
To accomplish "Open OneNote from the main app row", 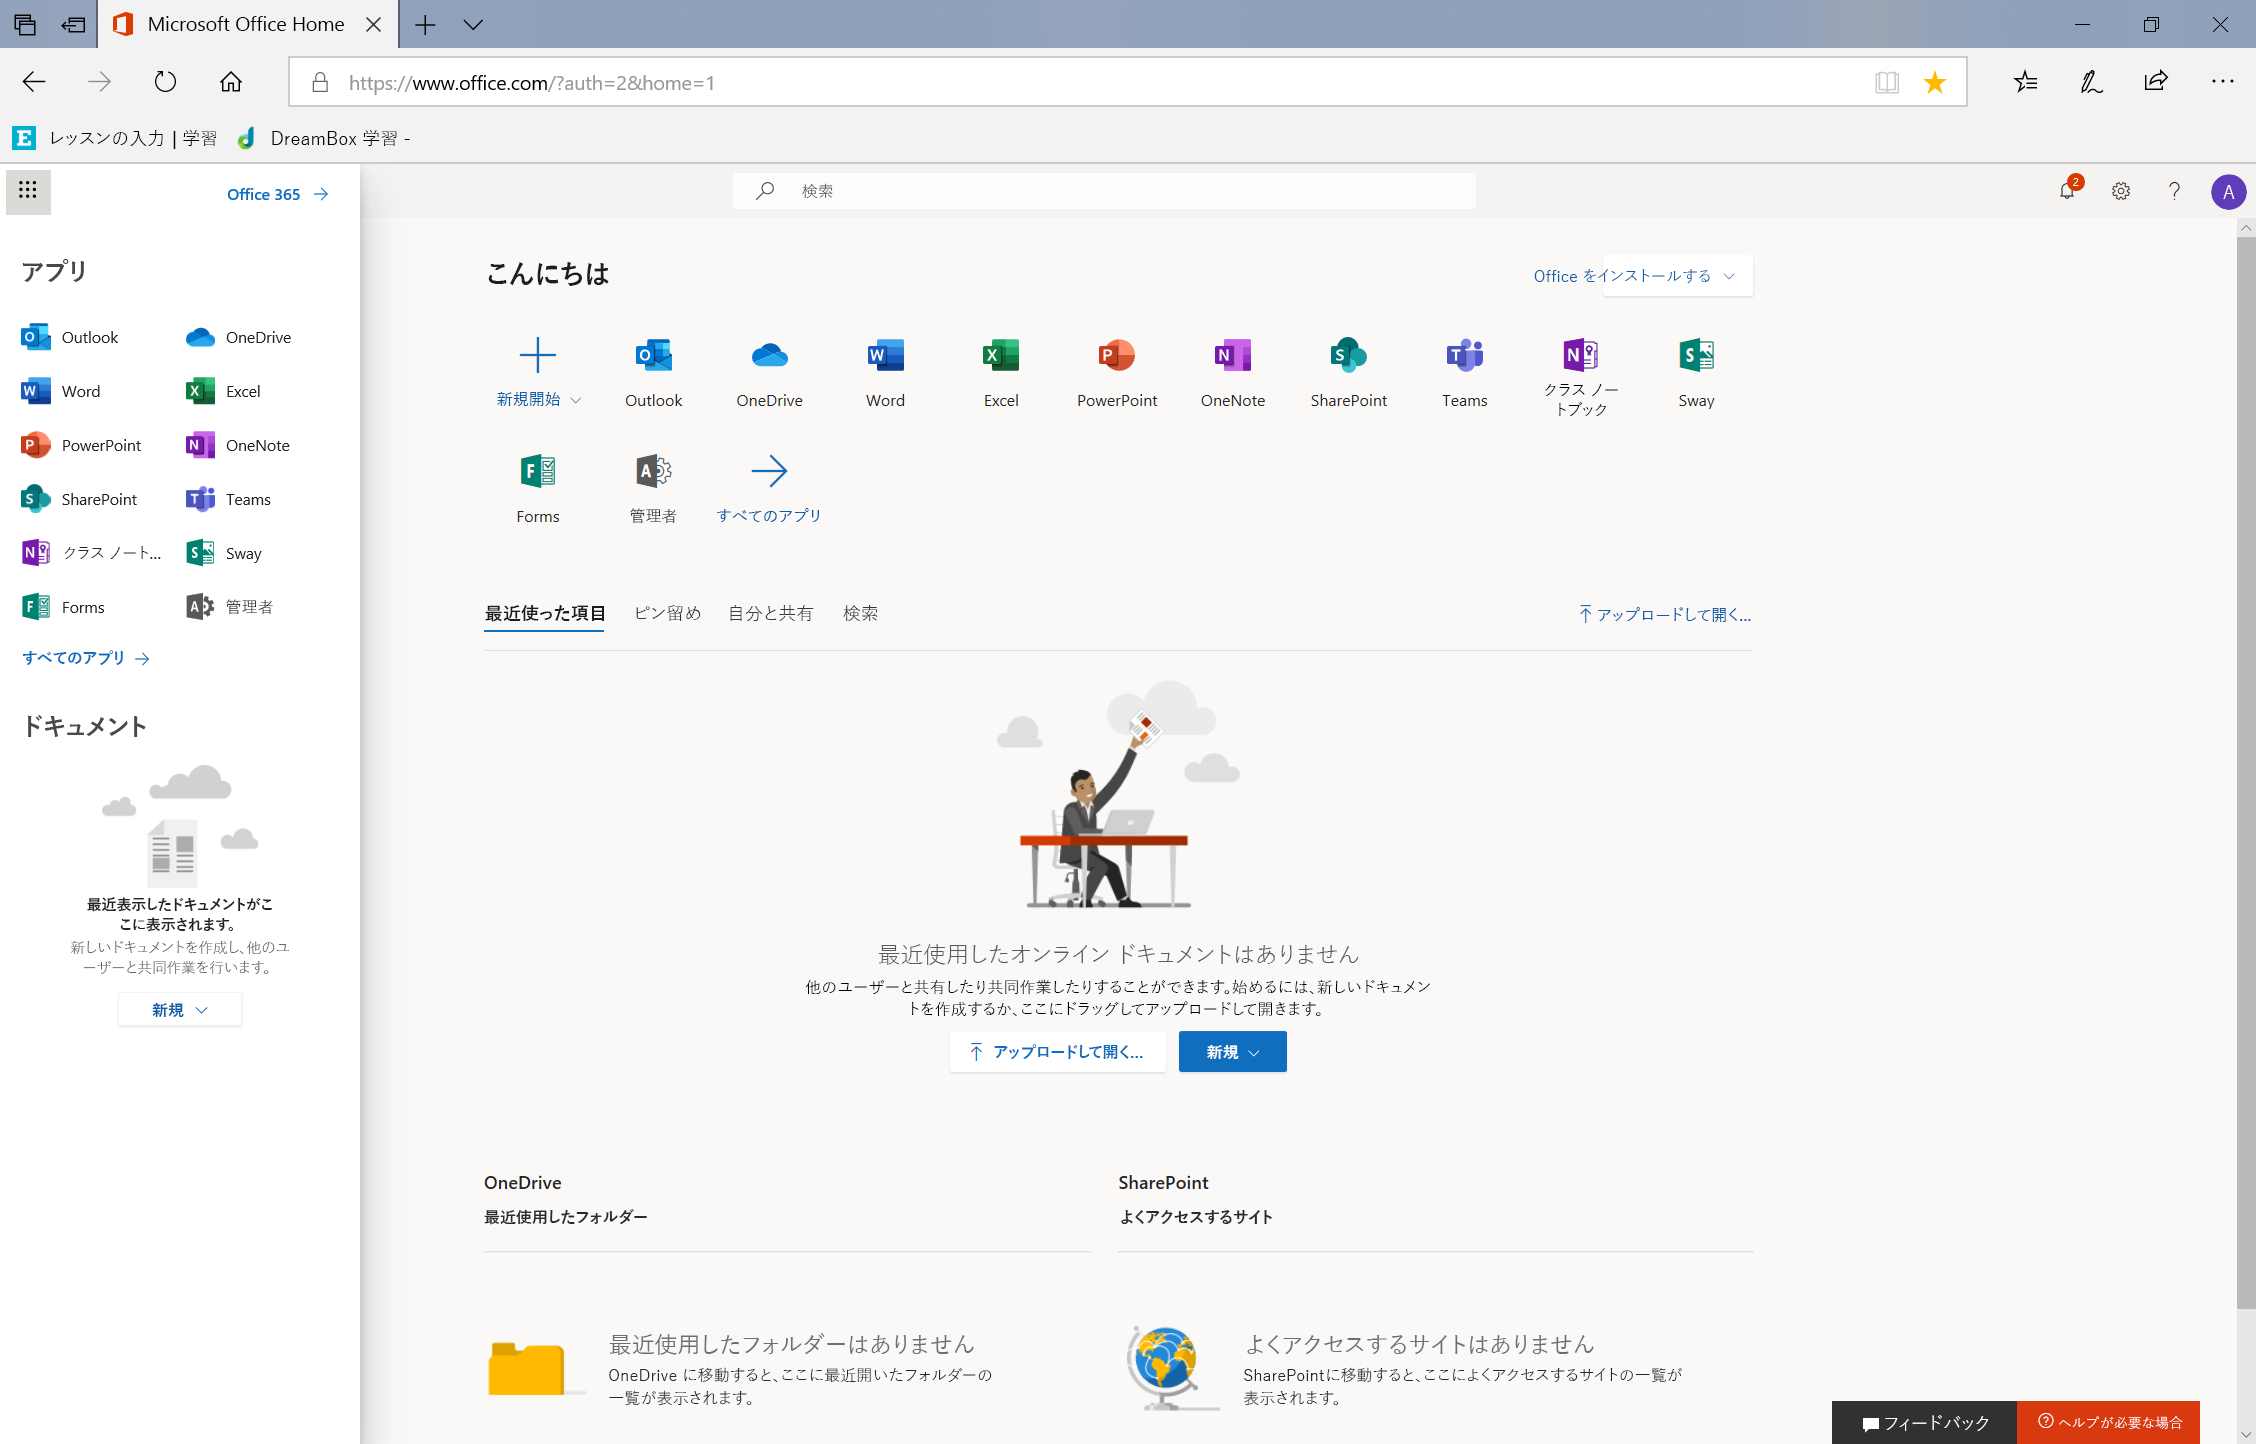I will pyautogui.click(x=1233, y=372).
